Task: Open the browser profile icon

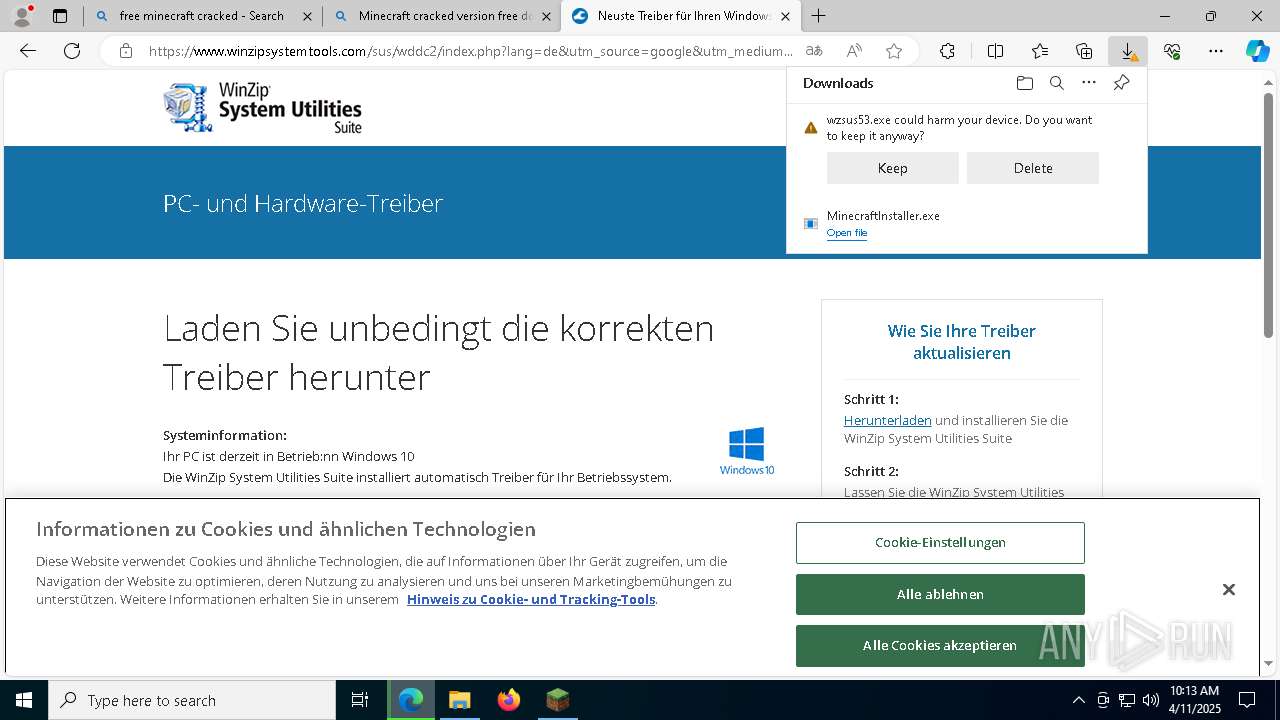Action: point(21,16)
